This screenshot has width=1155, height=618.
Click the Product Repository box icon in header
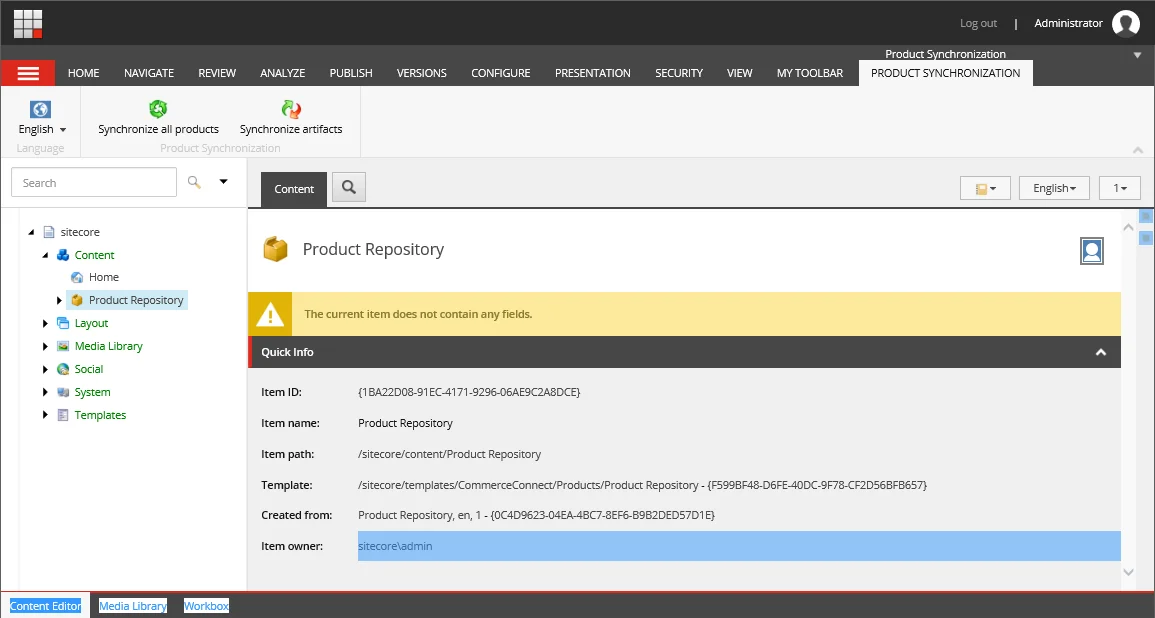275,249
